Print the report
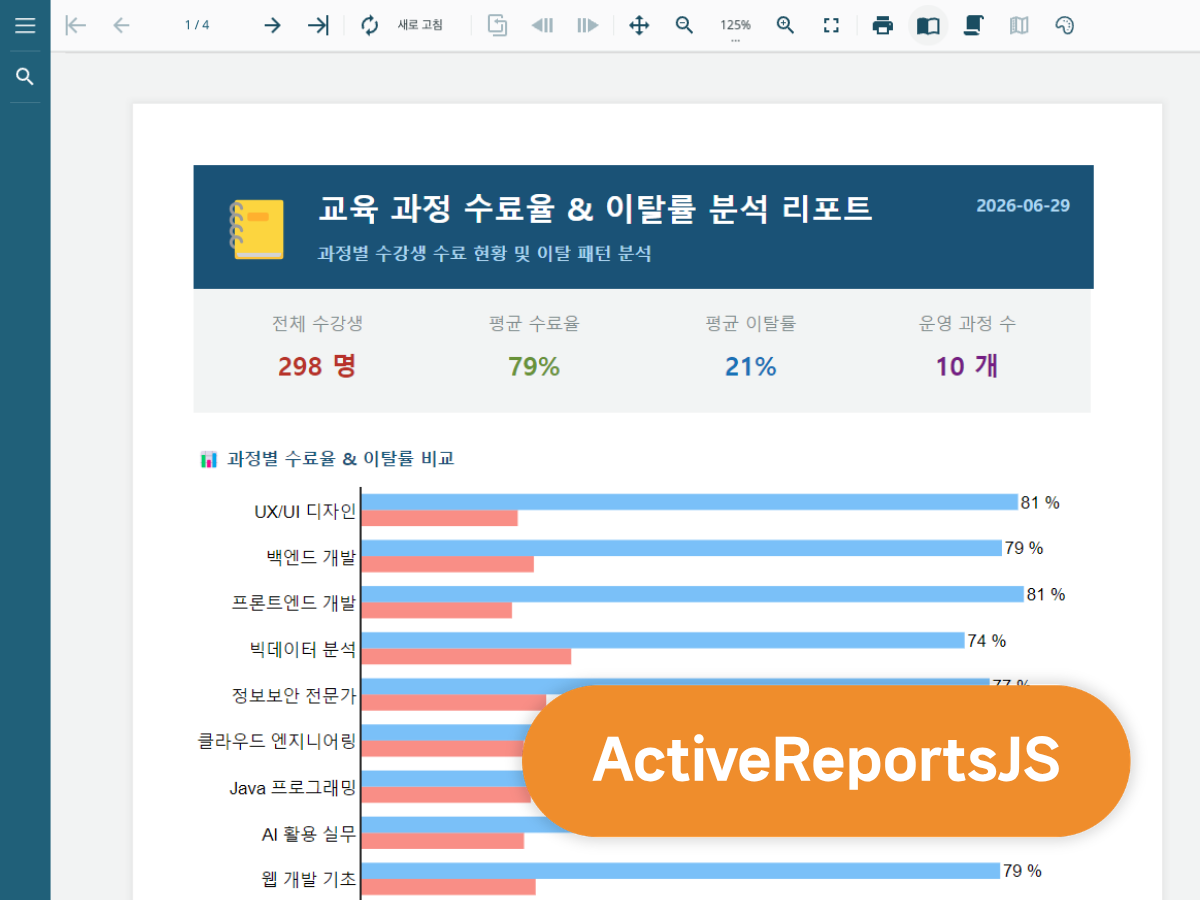The image size is (1200, 900). [x=882, y=25]
